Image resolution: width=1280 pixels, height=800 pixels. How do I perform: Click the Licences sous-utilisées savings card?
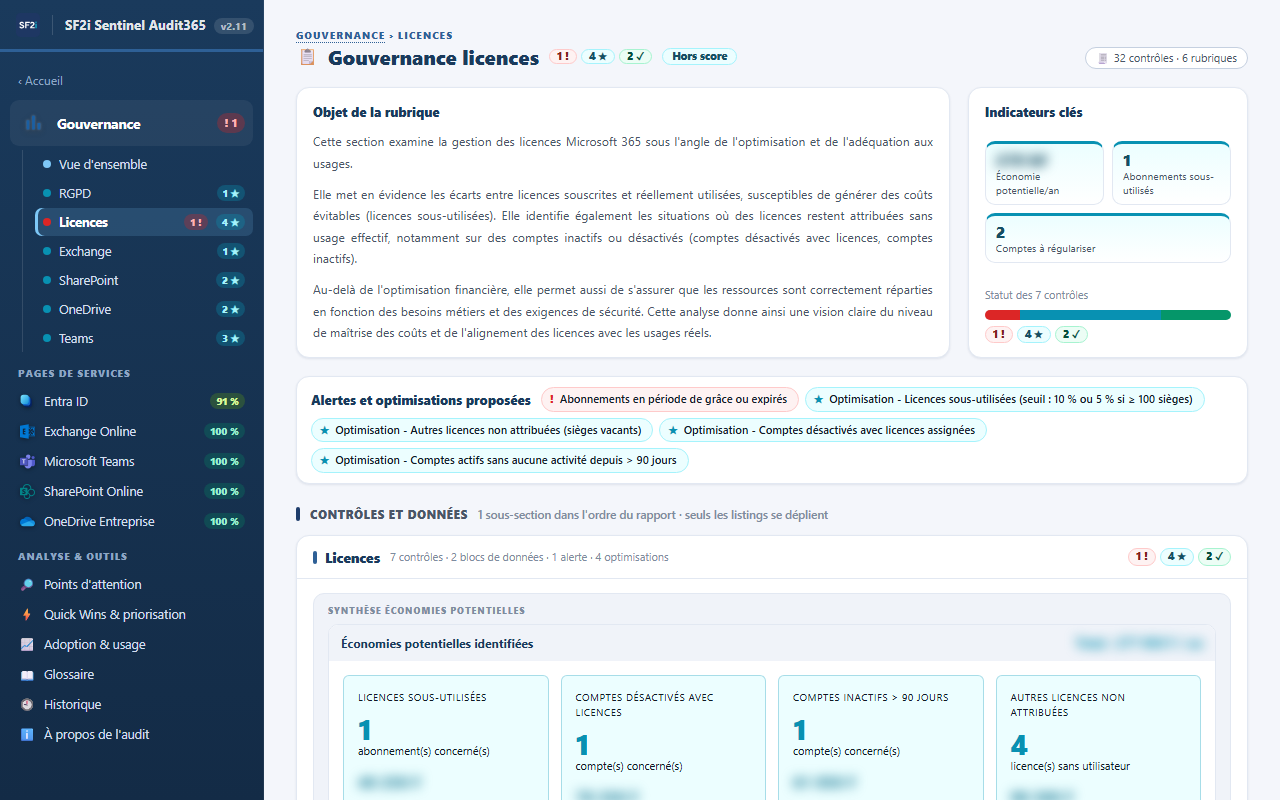click(446, 738)
